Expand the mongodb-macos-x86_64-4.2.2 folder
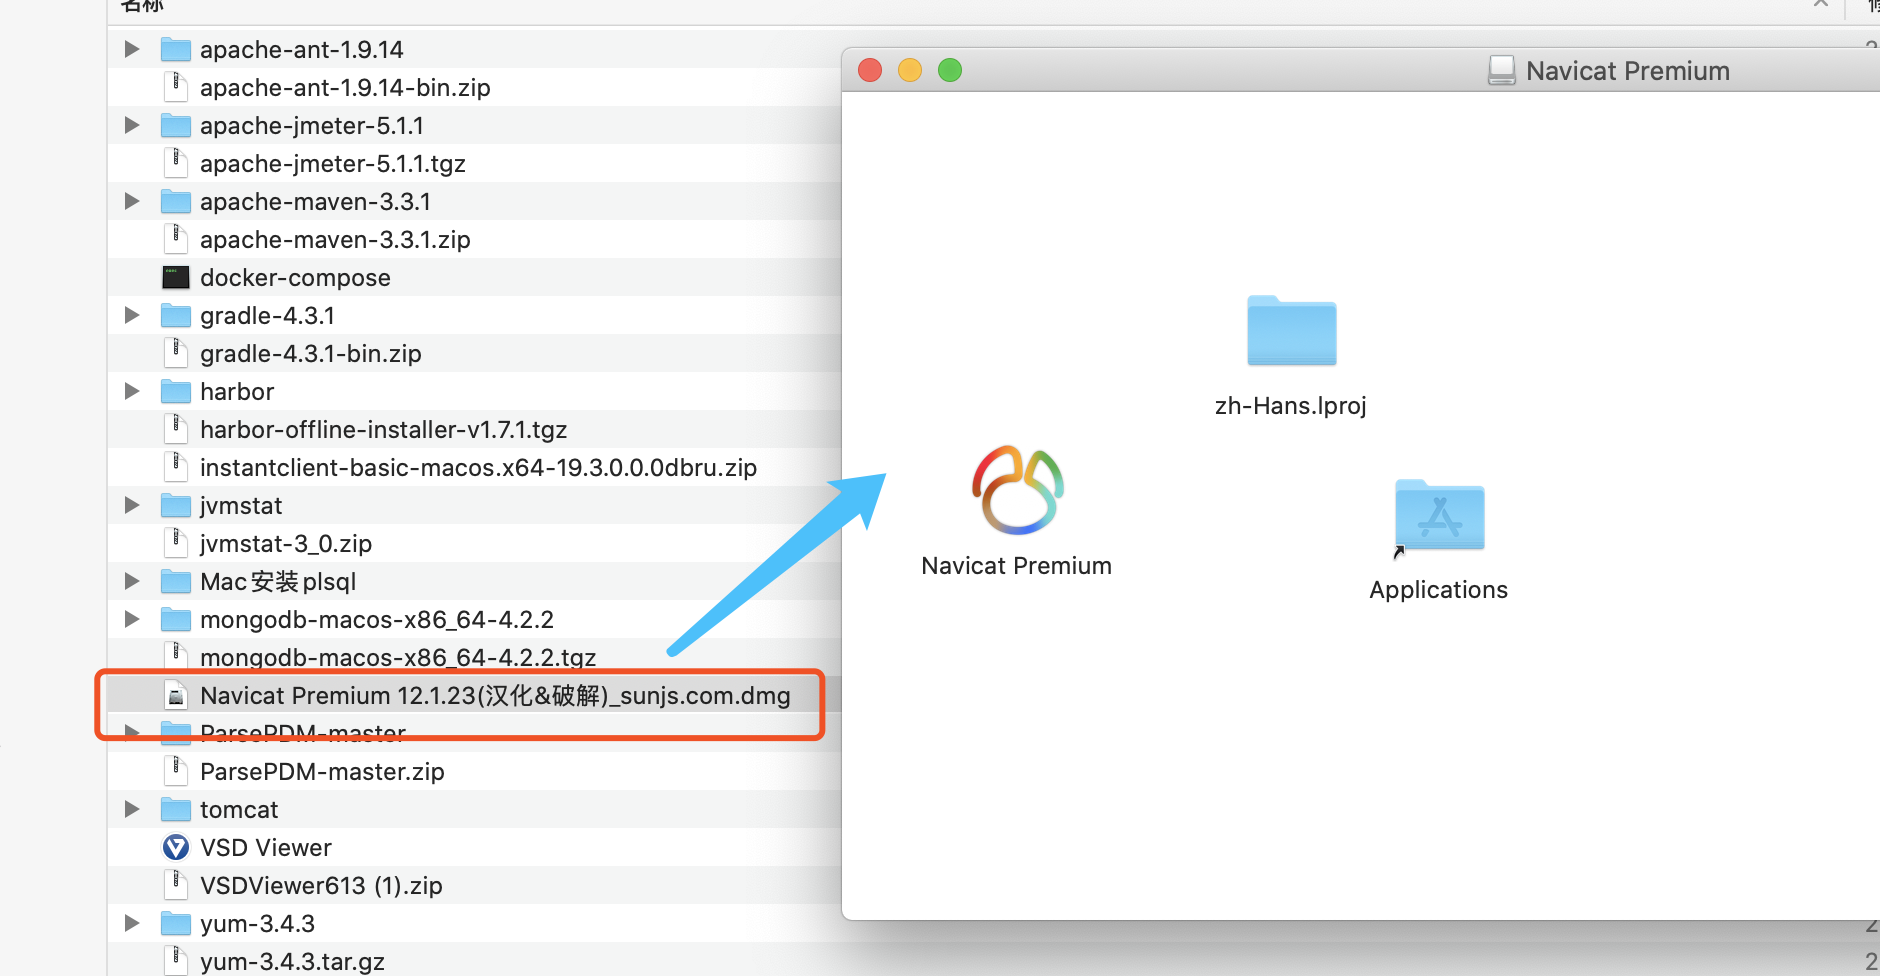The height and width of the screenshot is (976, 1880). click(130, 619)
